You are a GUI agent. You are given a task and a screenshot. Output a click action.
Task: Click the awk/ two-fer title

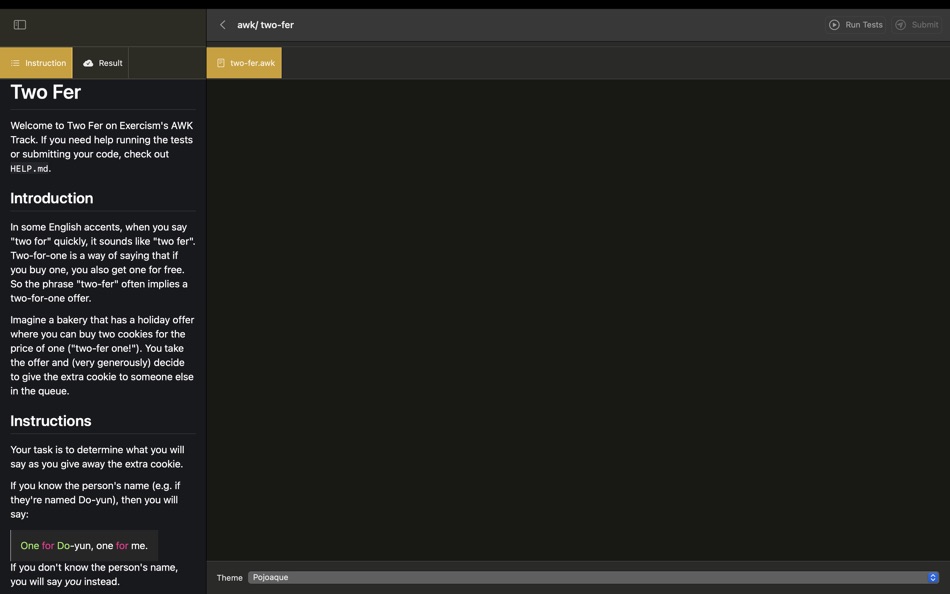point(265,25)
